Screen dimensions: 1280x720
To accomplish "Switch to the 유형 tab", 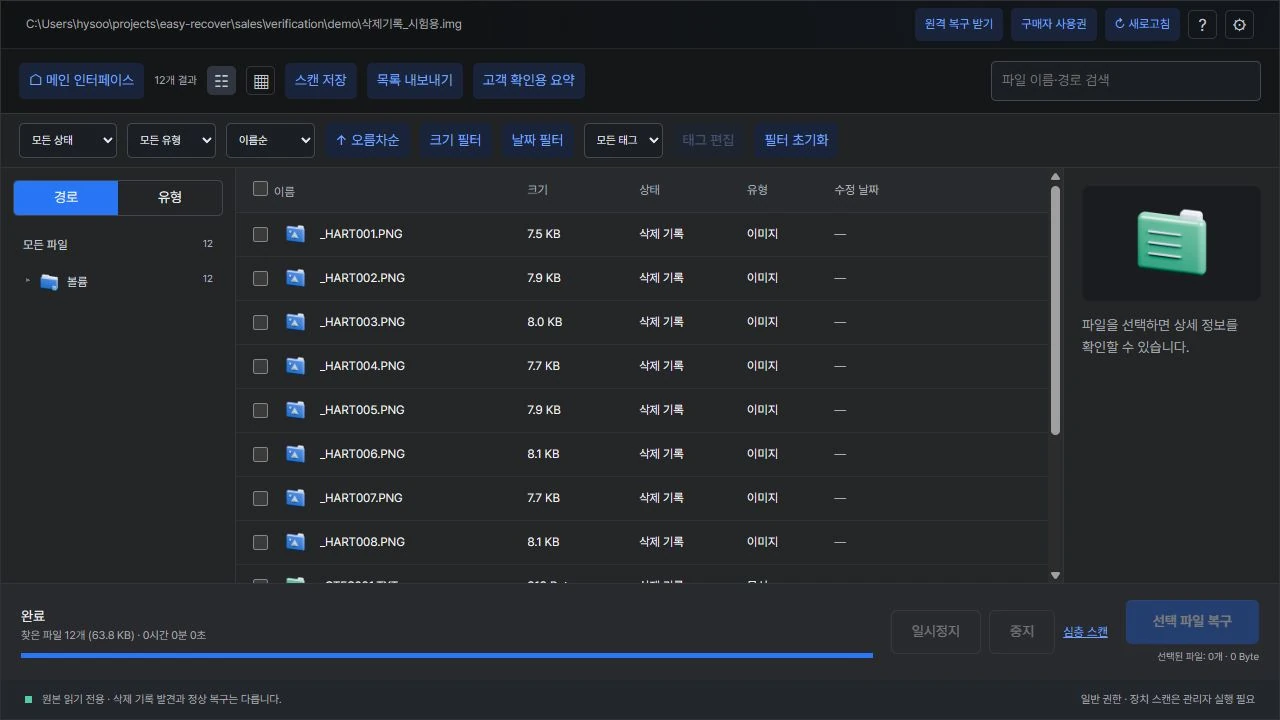I will pyautogui.click(x=170, y=198).
